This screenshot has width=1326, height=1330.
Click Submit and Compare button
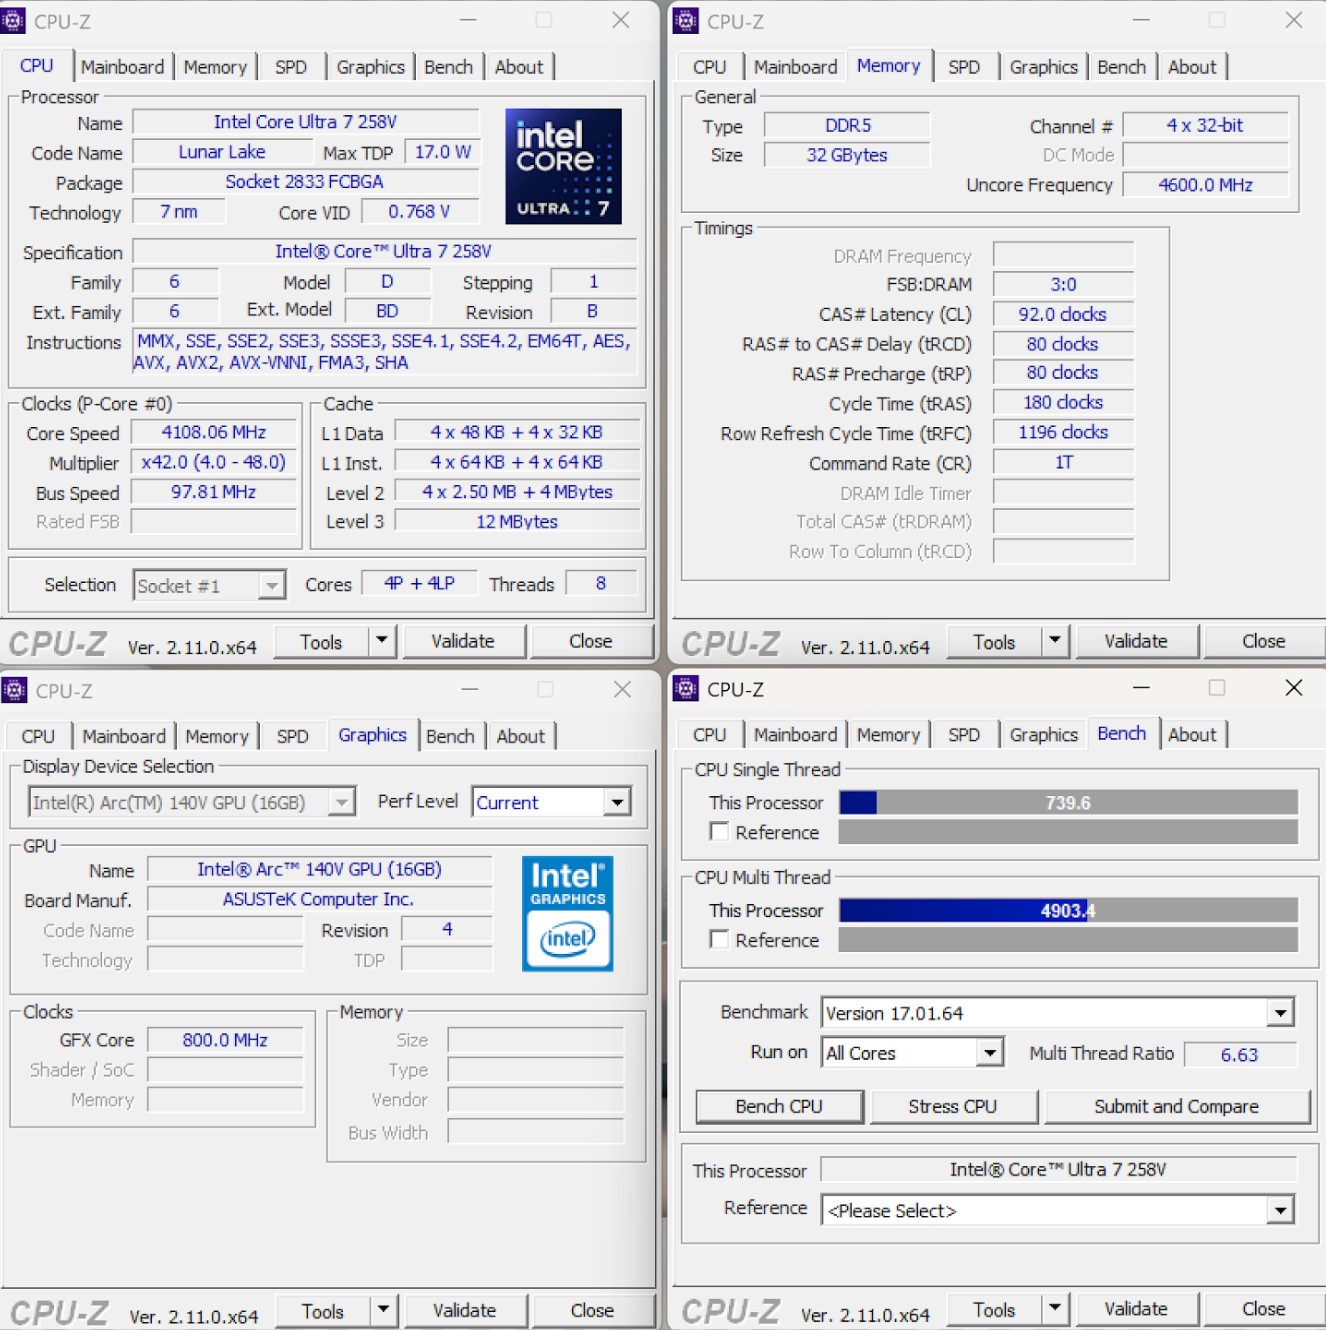coord(1176,1106)
